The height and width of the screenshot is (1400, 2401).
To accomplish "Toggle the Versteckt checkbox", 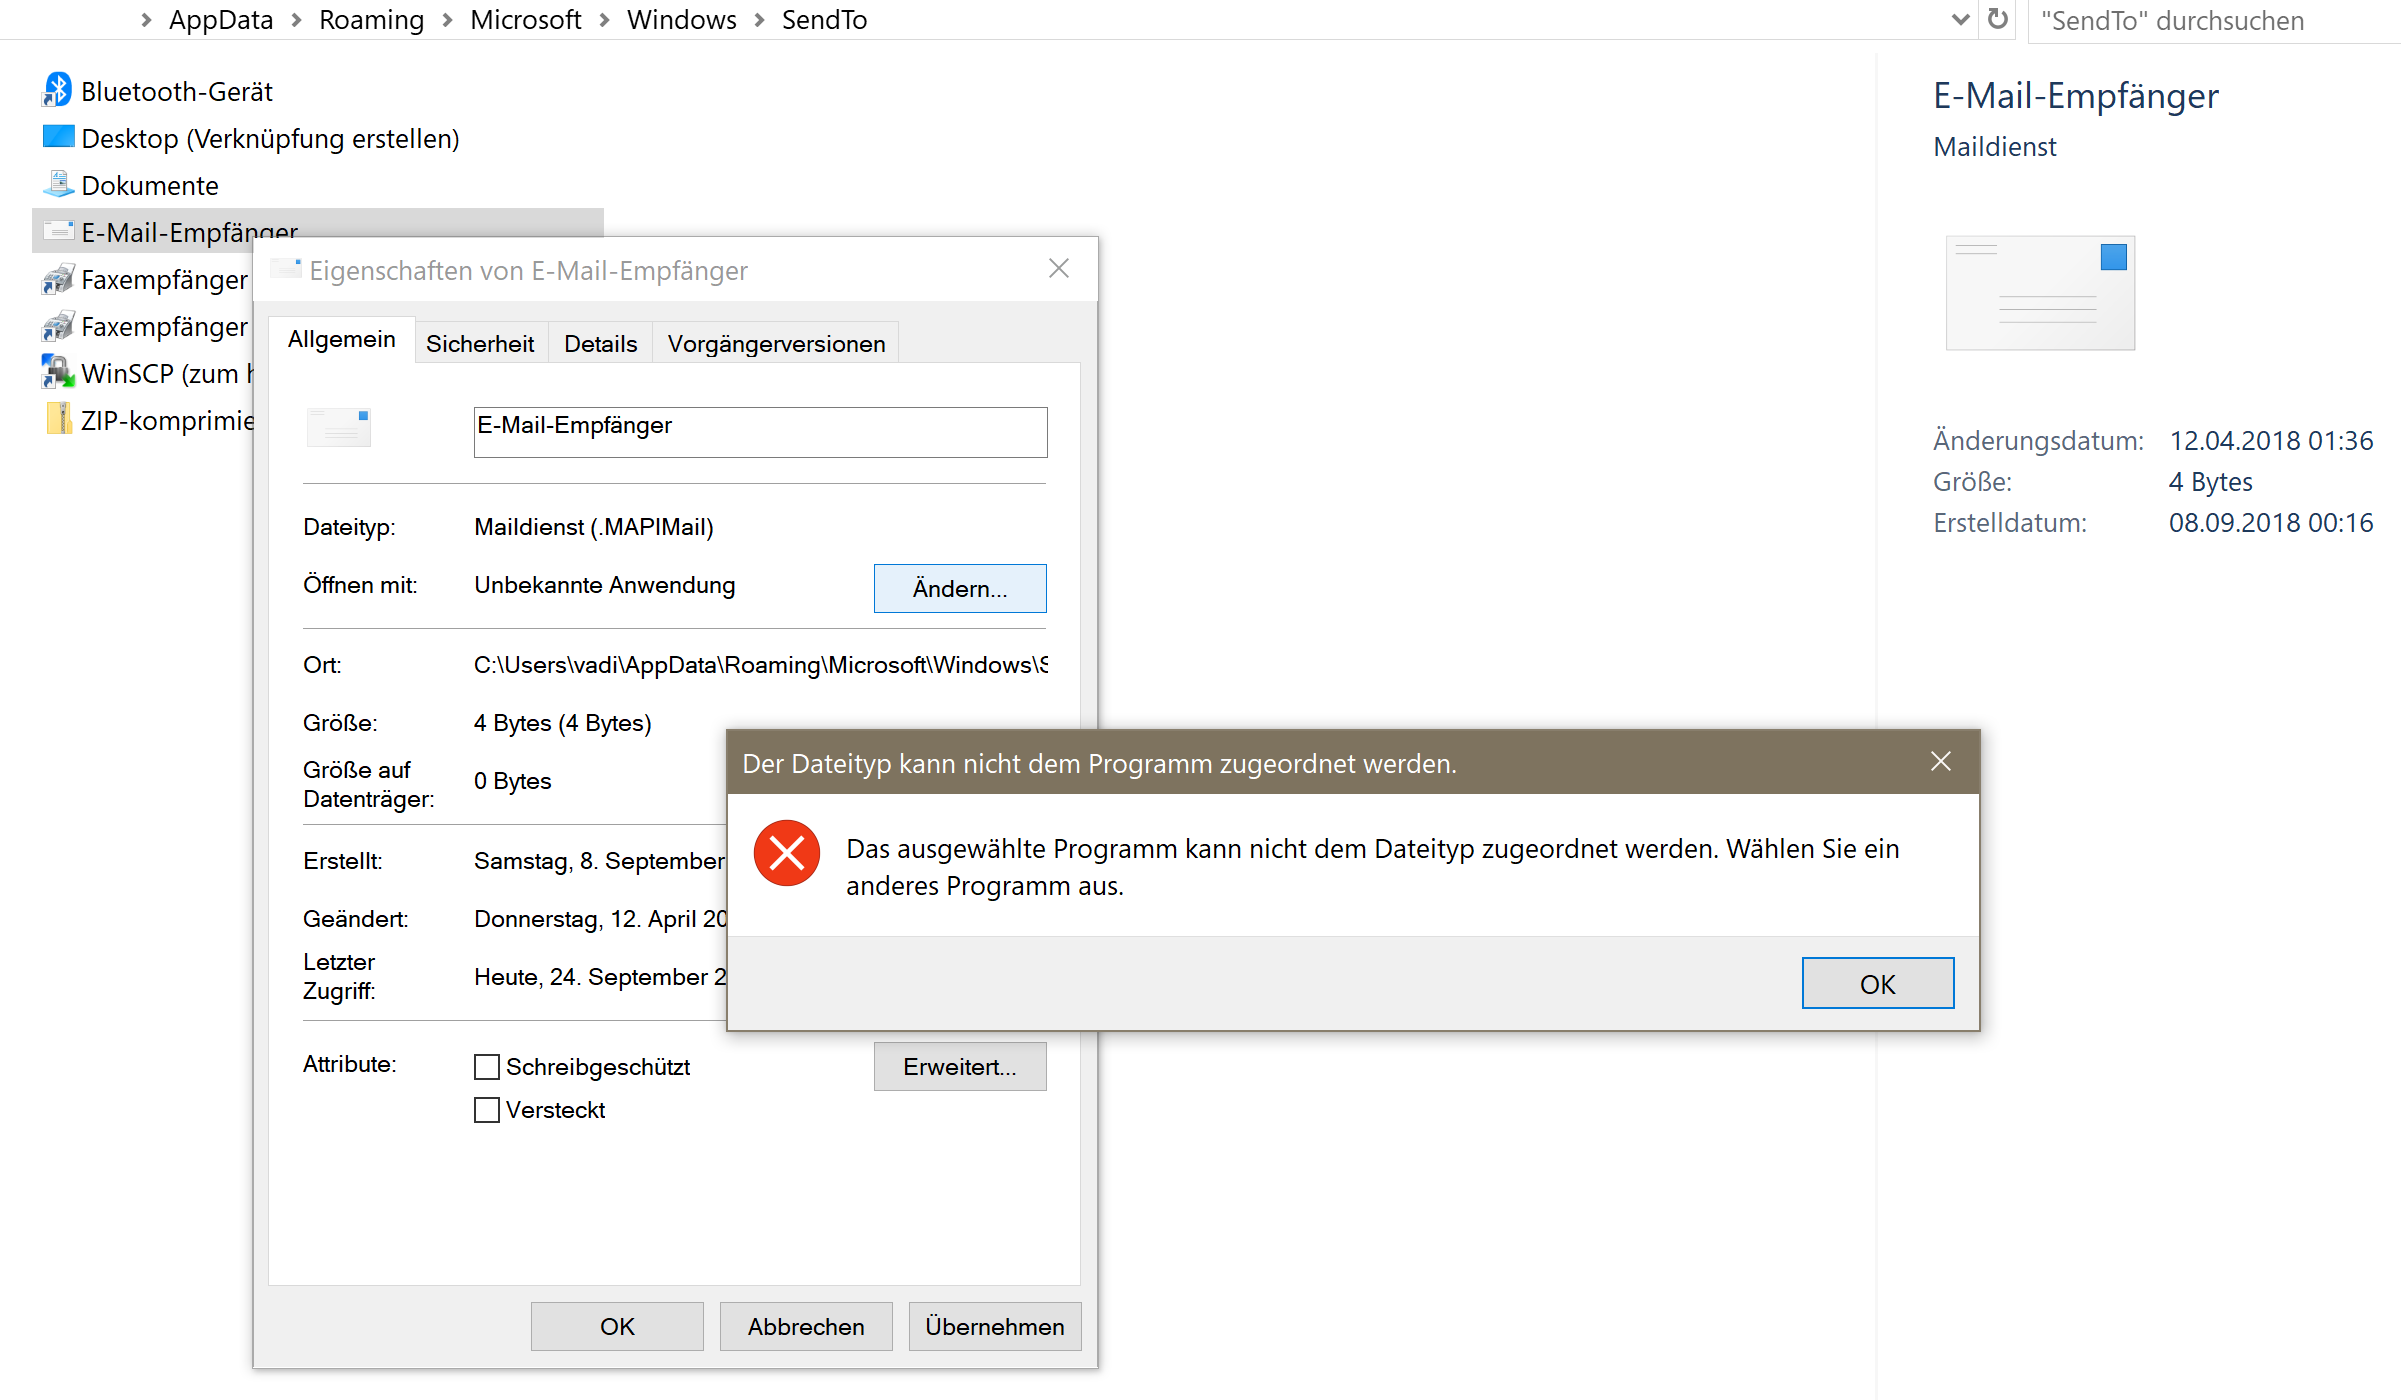I will pos(487,1110).
